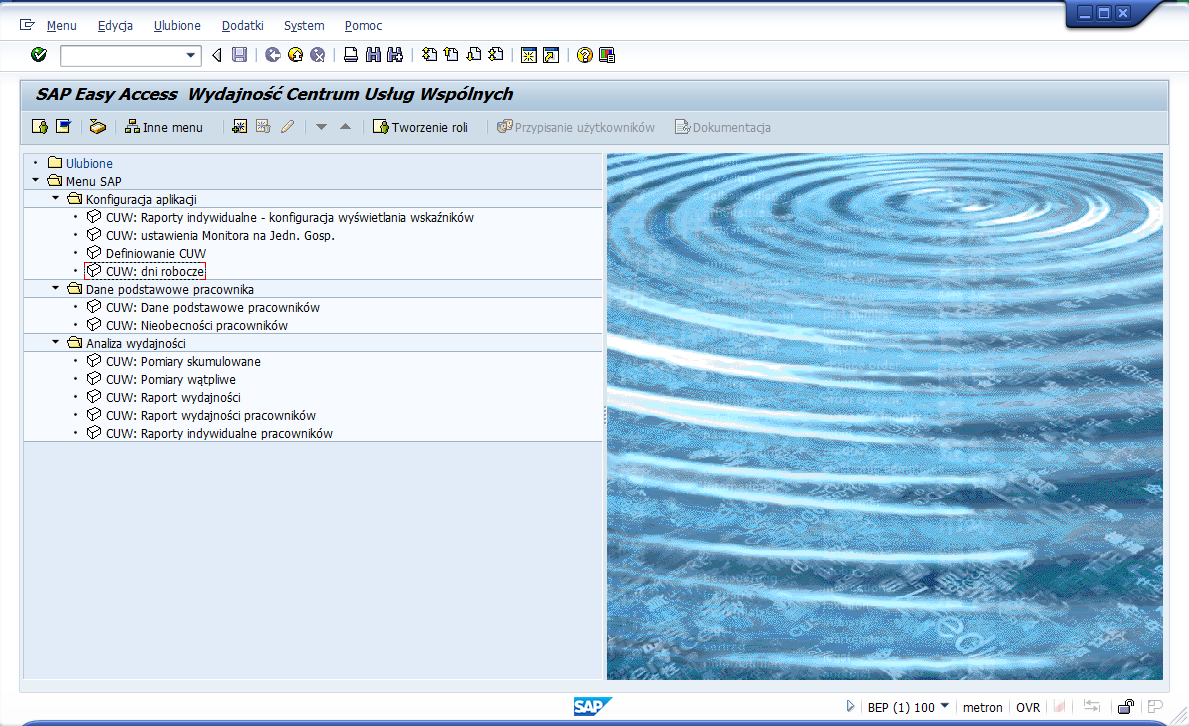
Task: Select the CUW: Raport wydajności item
Action: tap(173, 398)
